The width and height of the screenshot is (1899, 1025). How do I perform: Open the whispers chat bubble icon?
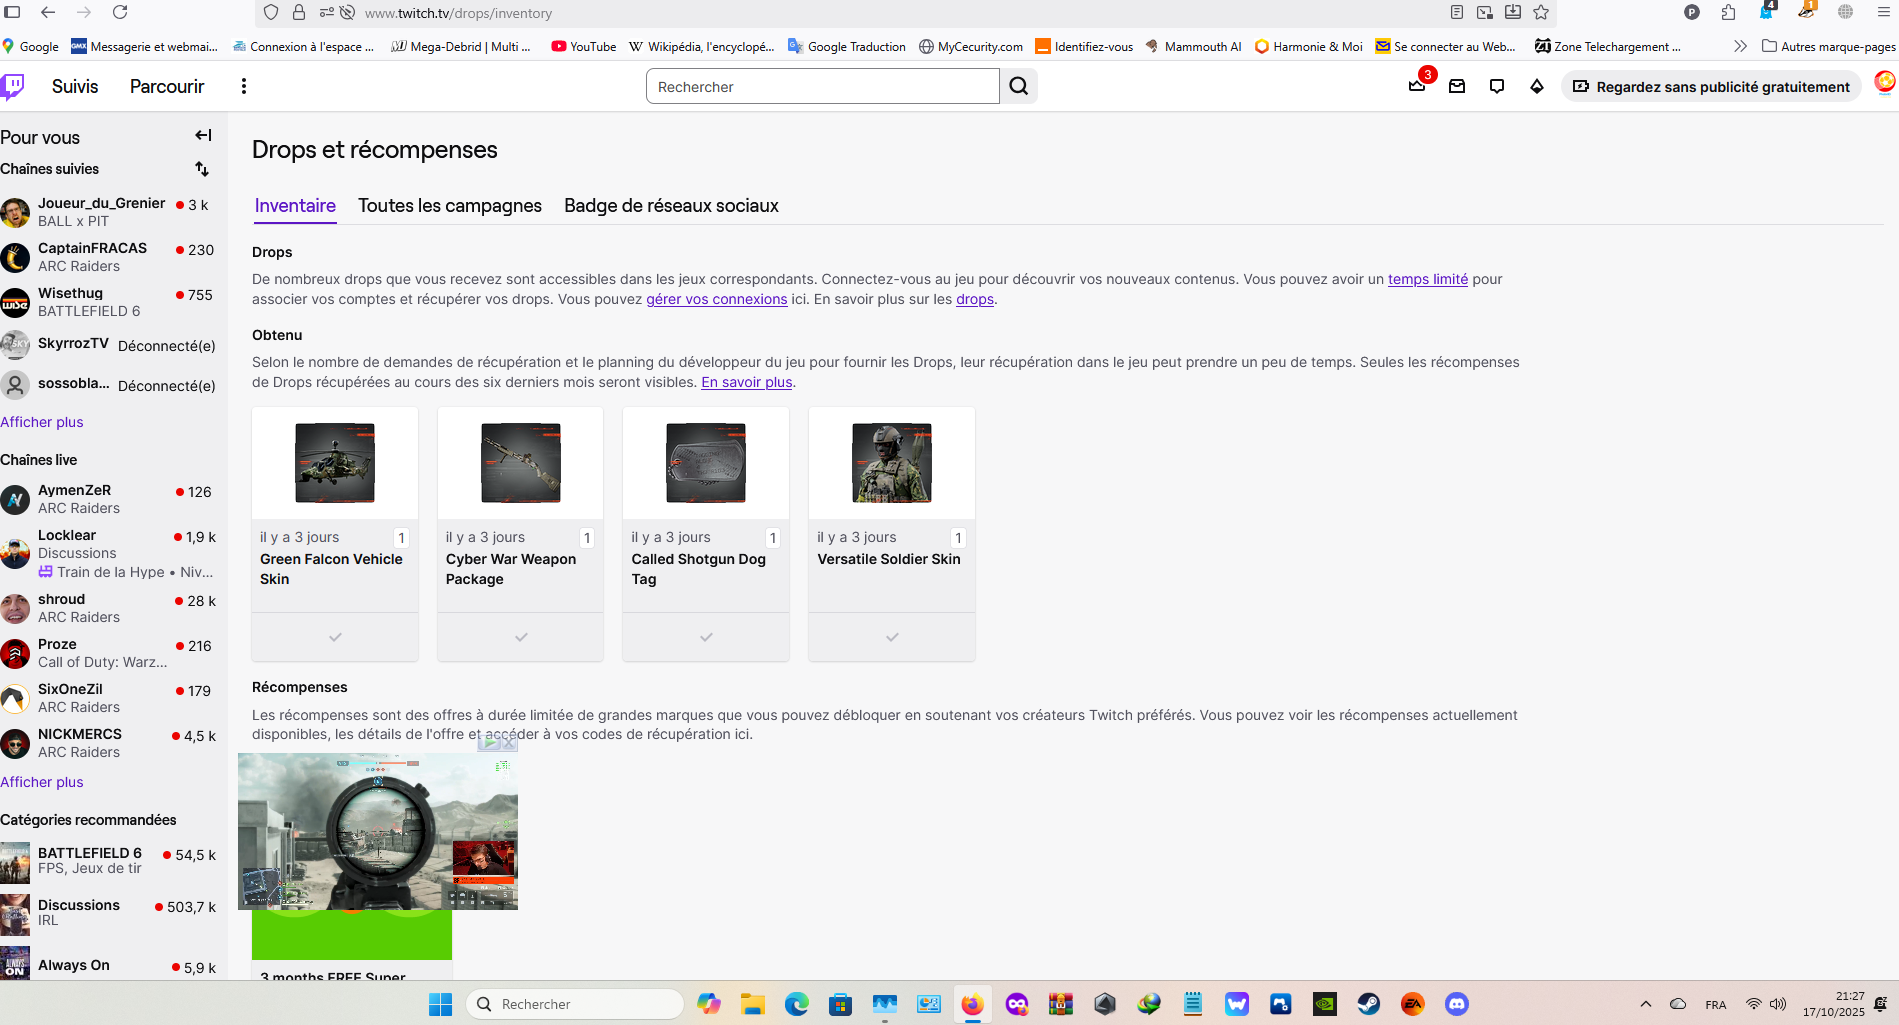[x=1497, y=86]
